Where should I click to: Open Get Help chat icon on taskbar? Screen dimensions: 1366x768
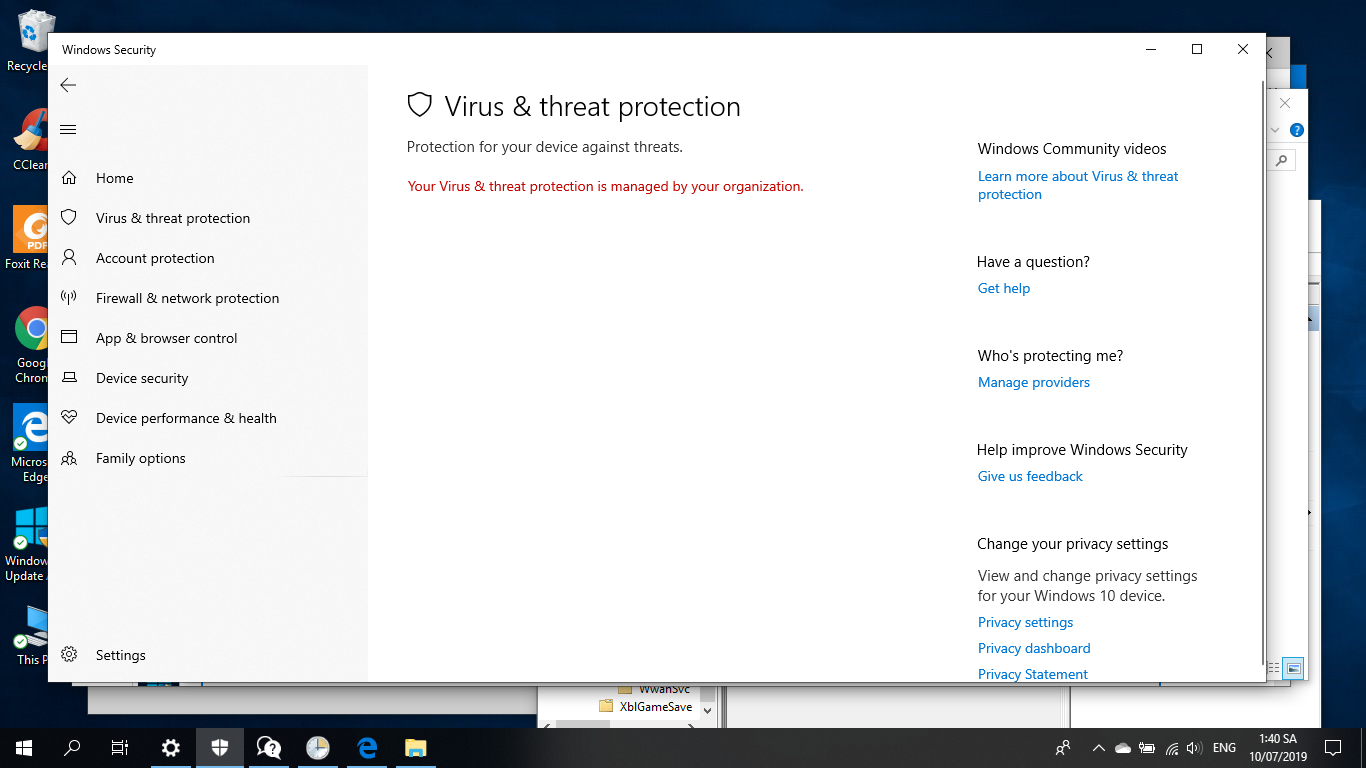pos(268,747)
